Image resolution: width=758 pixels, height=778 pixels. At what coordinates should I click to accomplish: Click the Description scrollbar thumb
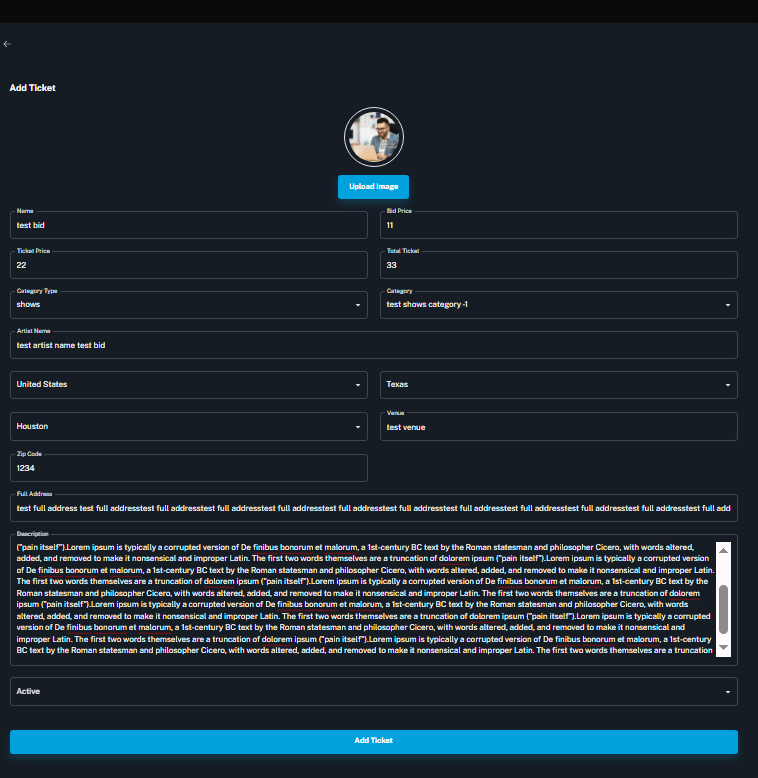click(x=723, y=609)
